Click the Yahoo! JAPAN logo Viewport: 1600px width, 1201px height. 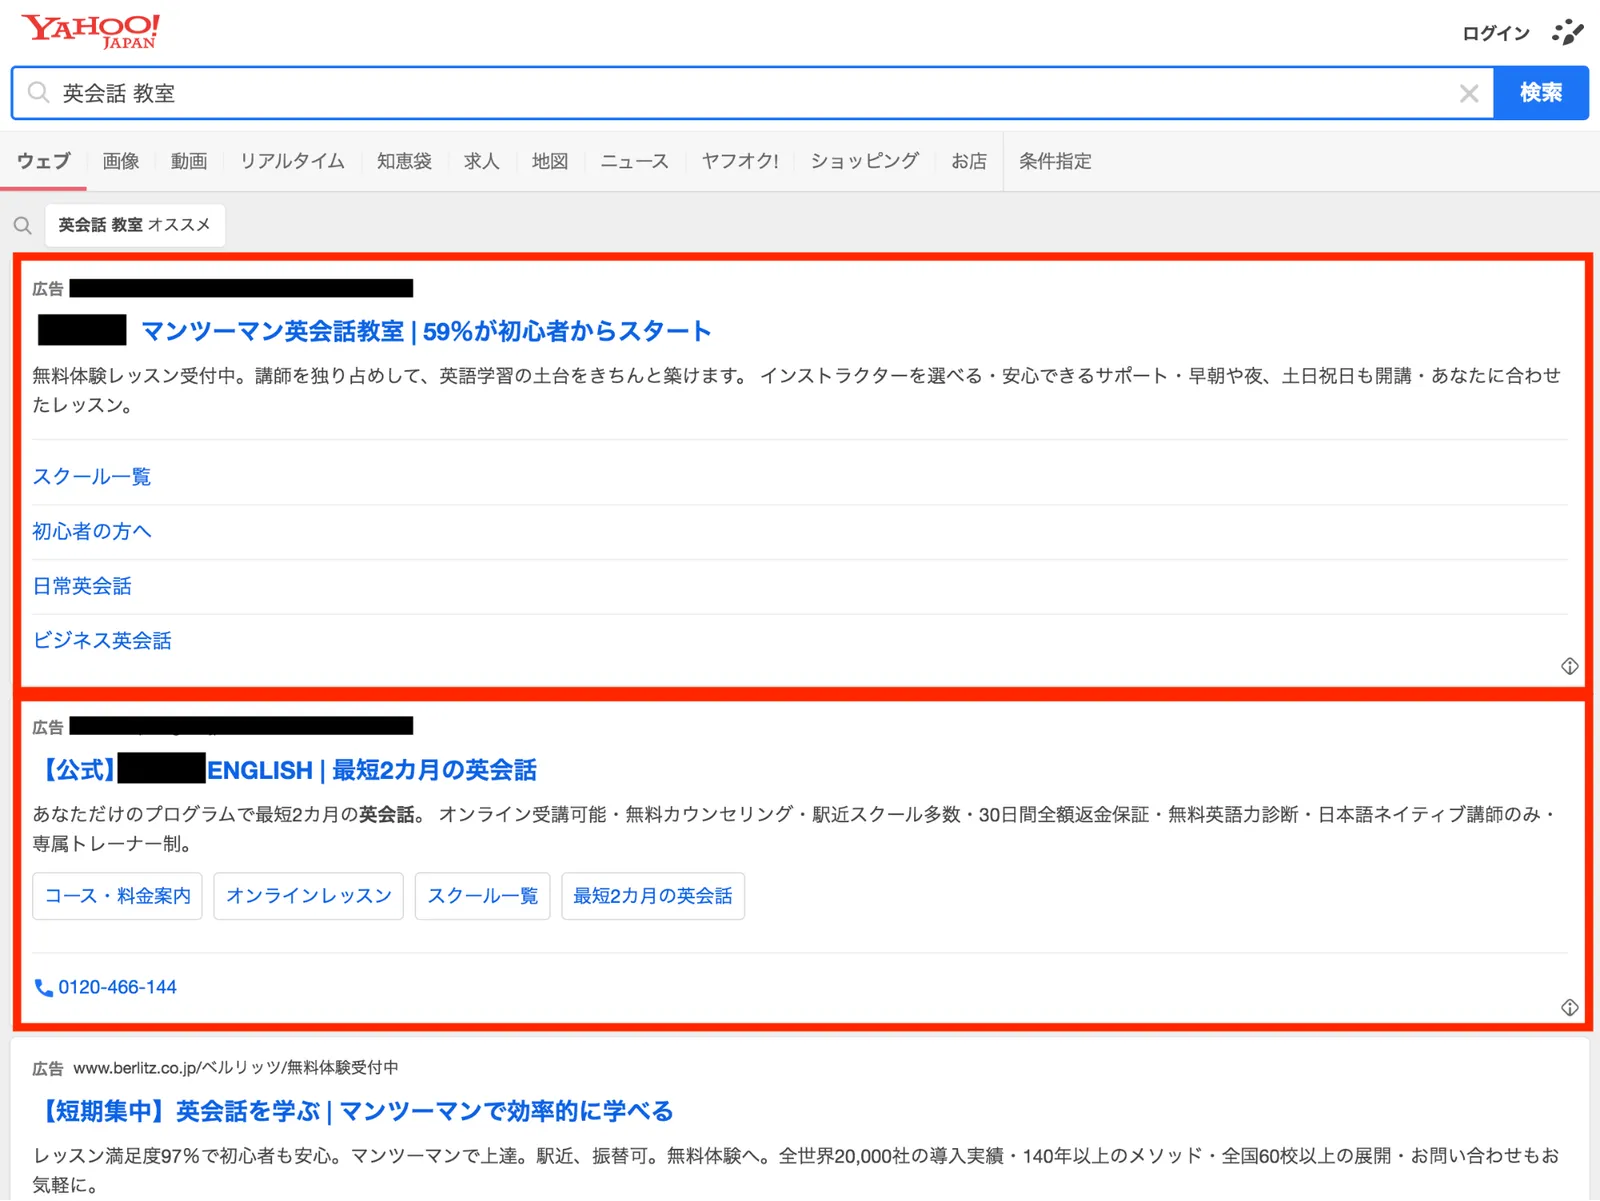click(91, 31)
